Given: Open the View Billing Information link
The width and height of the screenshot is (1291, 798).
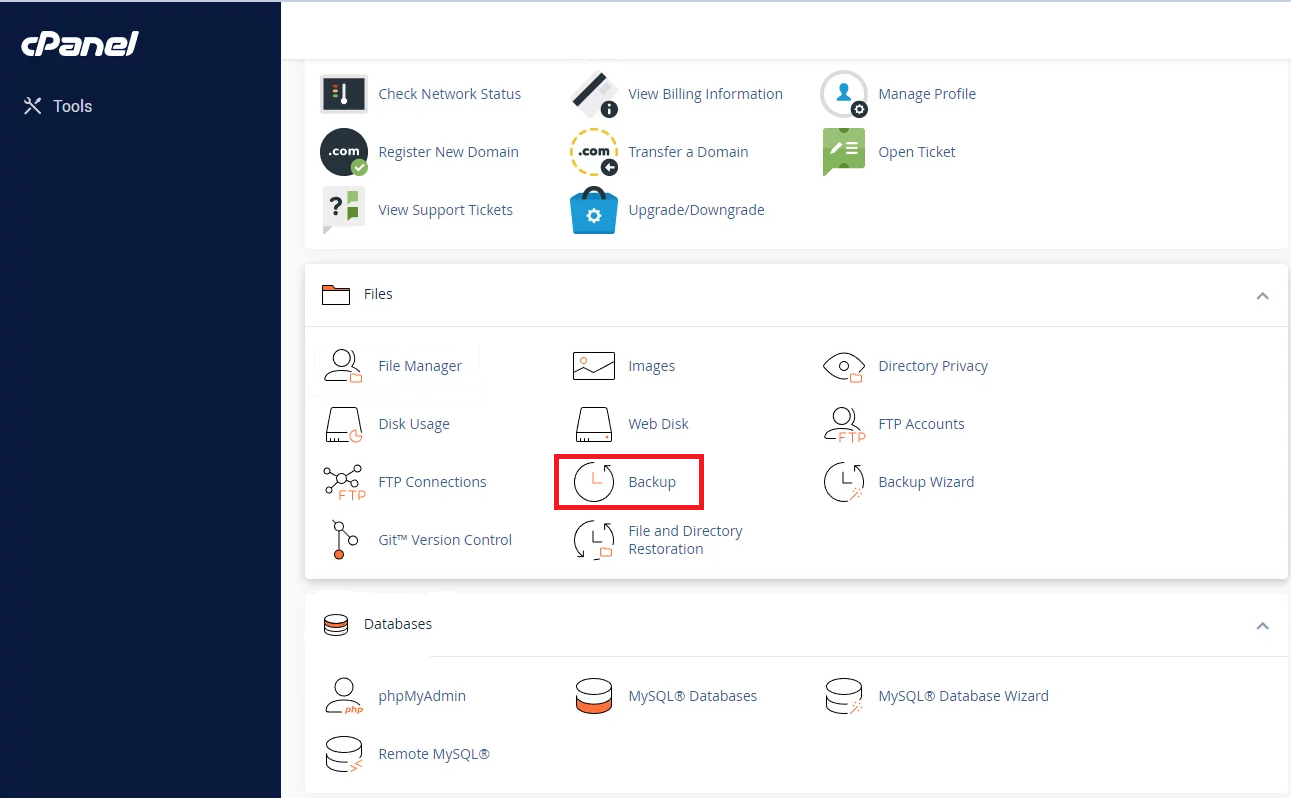Looking at the screenshot, I should click(x=706, y=94).
